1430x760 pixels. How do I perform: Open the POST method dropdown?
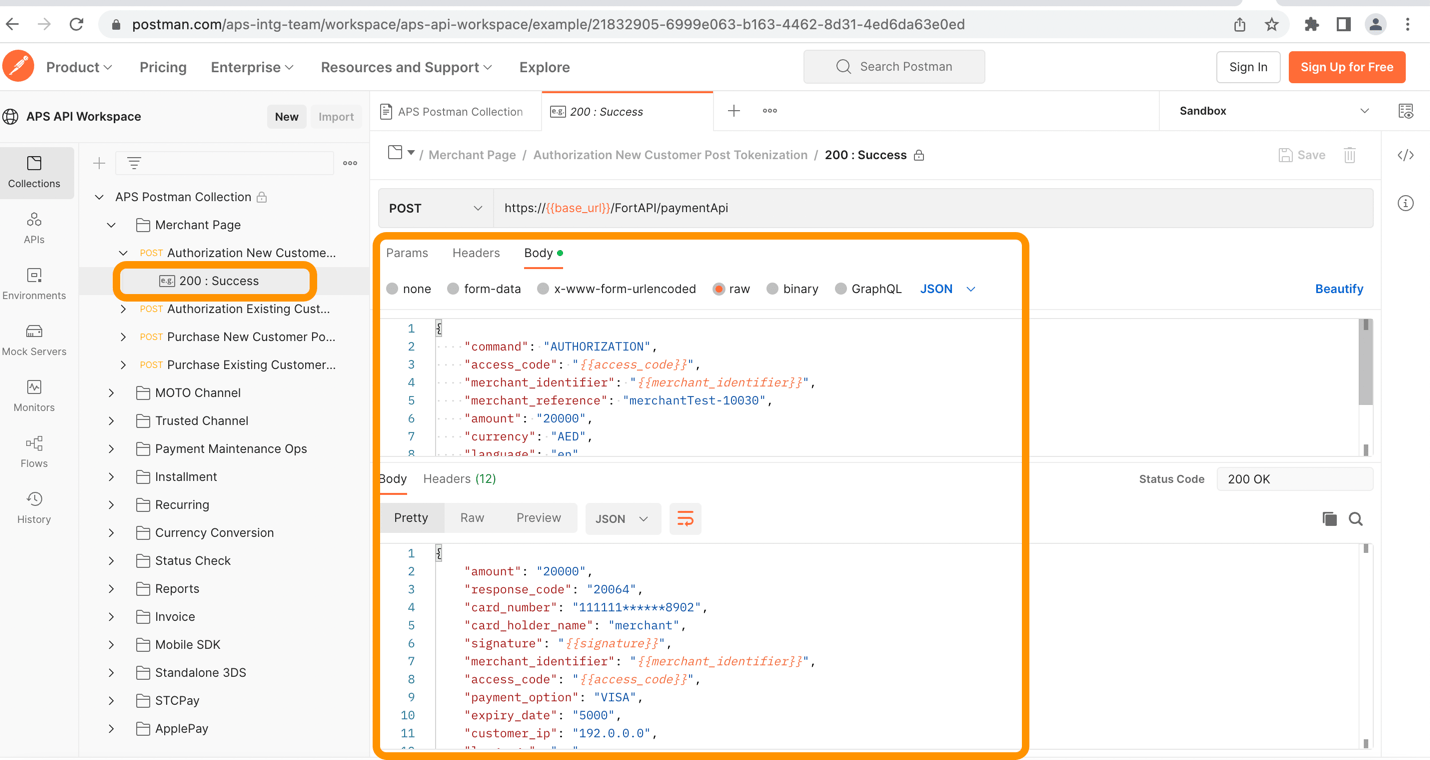click(435, 208)
